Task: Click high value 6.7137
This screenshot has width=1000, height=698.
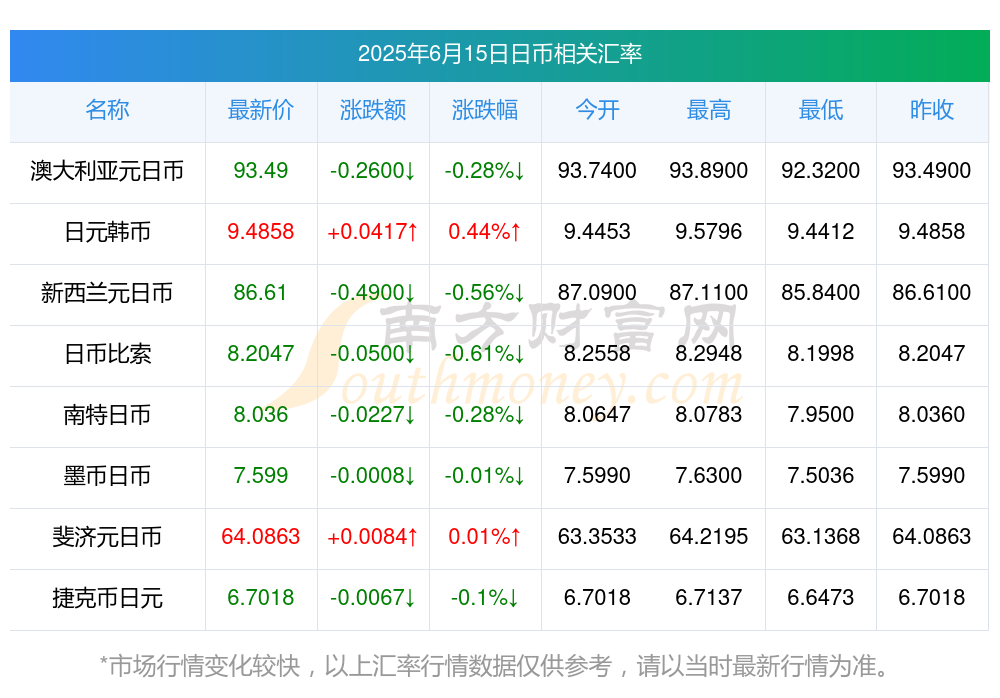Action: pos(709,597)
